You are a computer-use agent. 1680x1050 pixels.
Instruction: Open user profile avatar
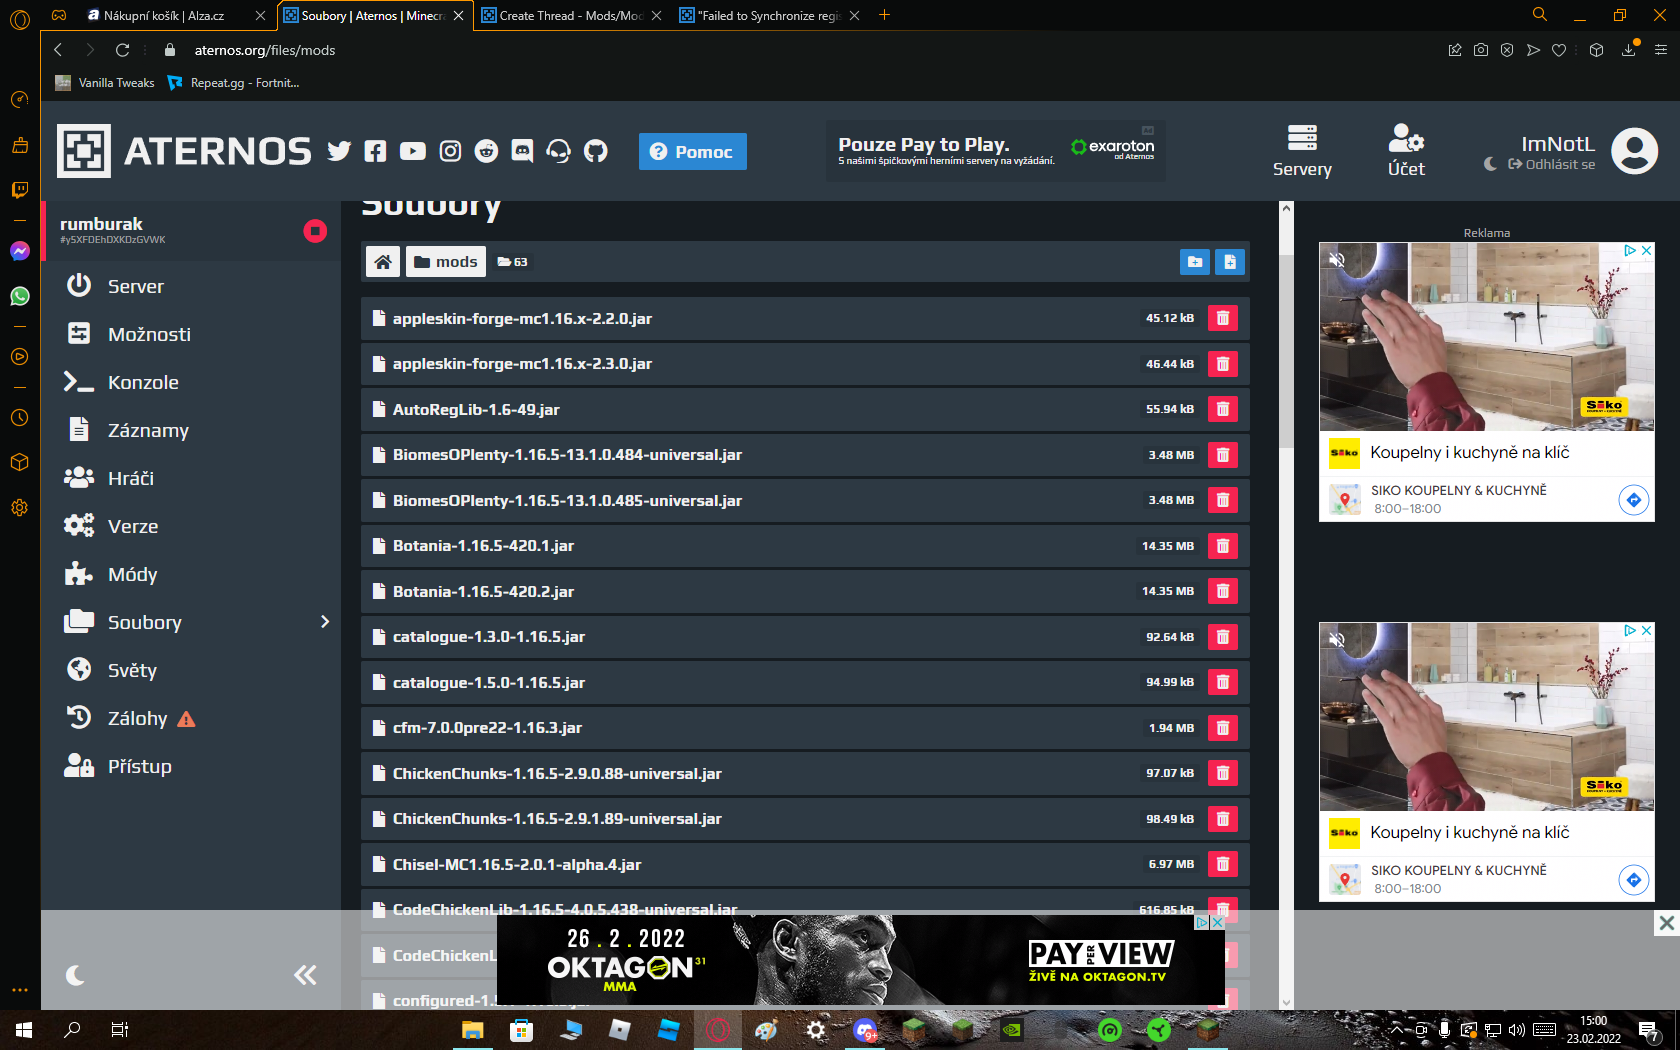coord(1635,151)
